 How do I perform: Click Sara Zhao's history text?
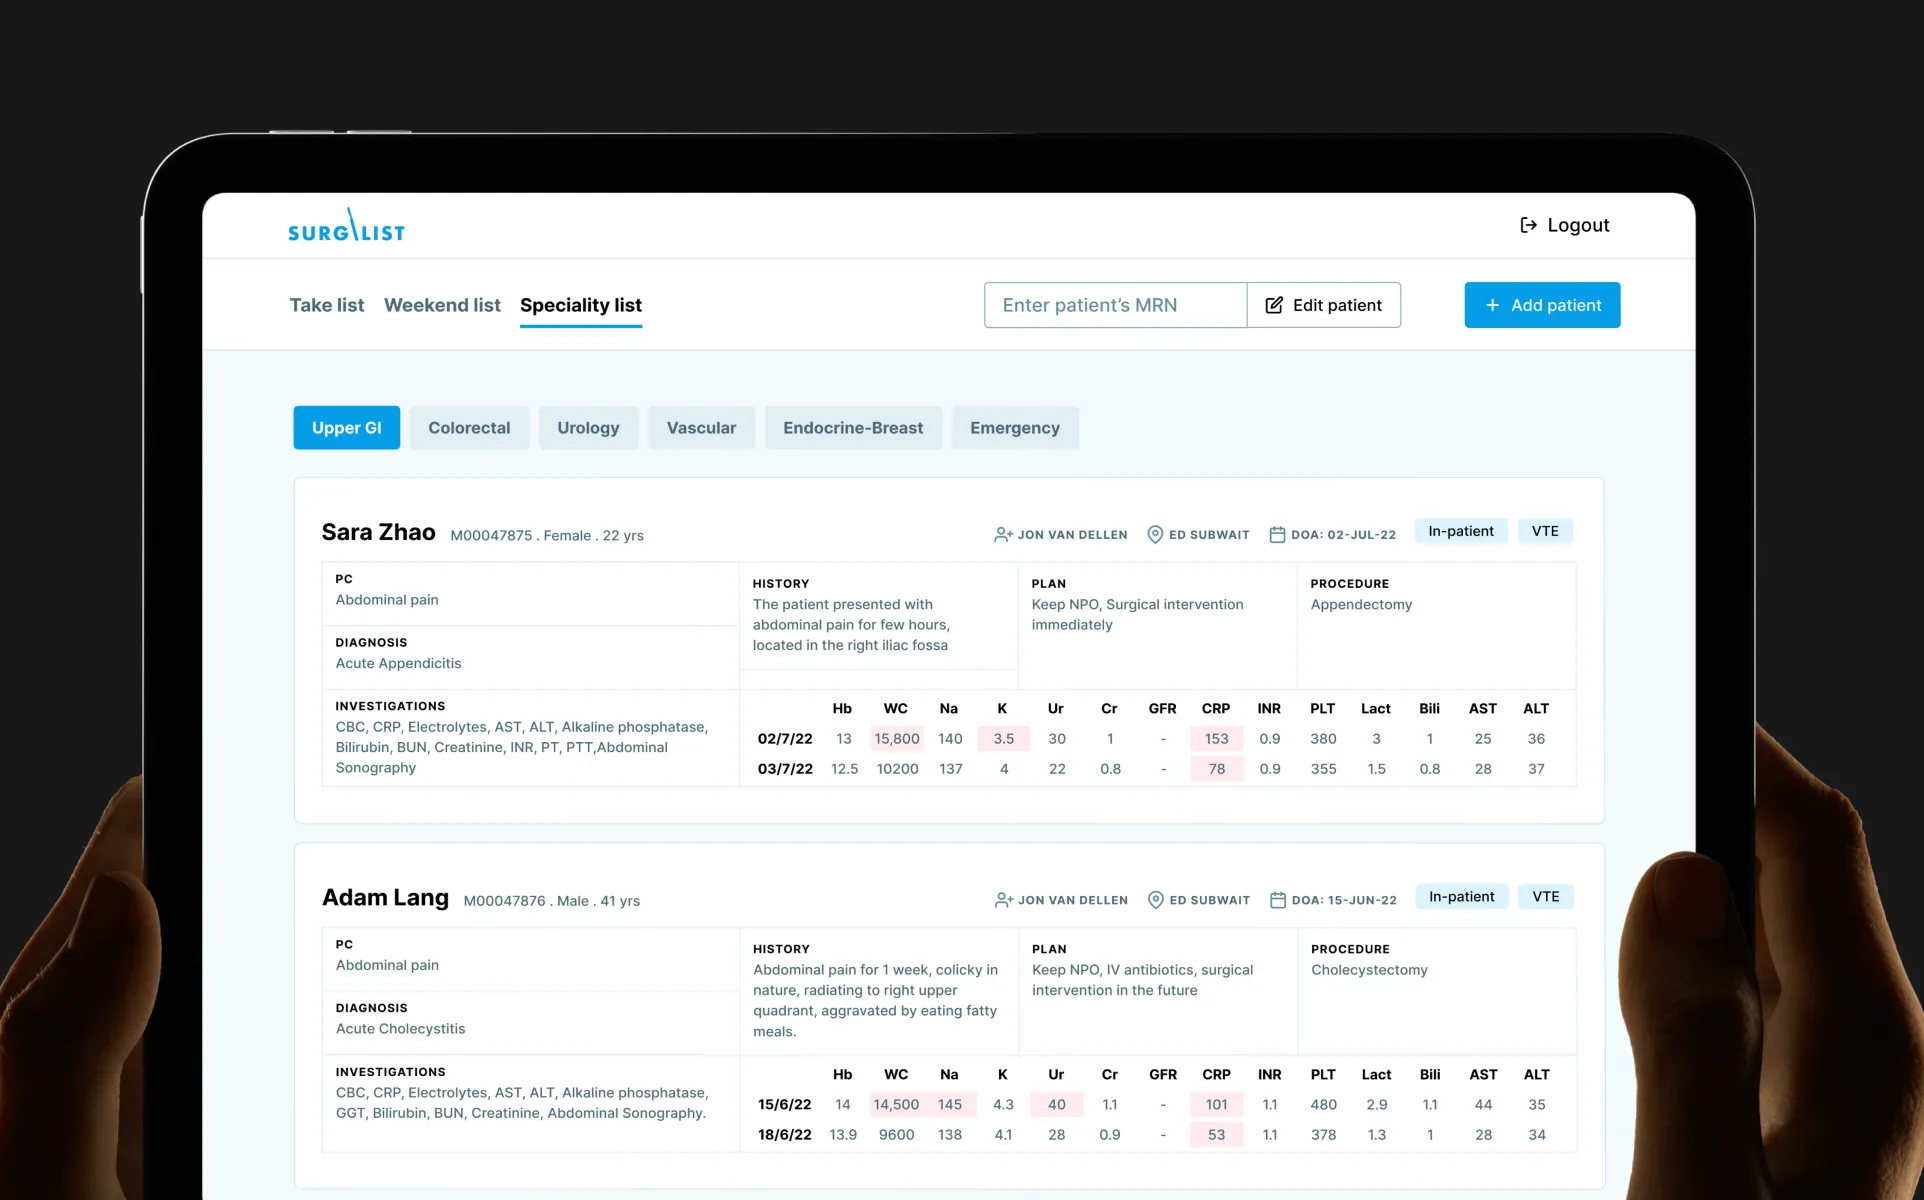coord(851,625)
